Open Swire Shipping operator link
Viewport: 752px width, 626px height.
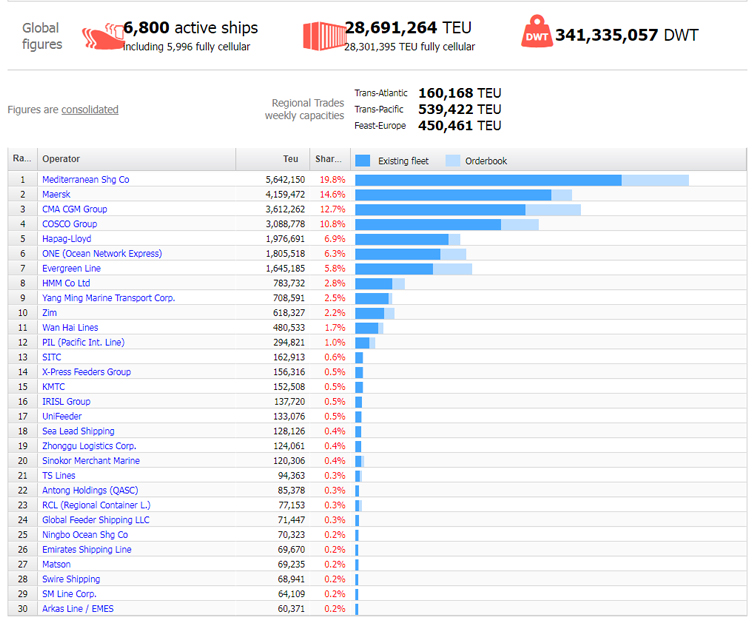71,579
